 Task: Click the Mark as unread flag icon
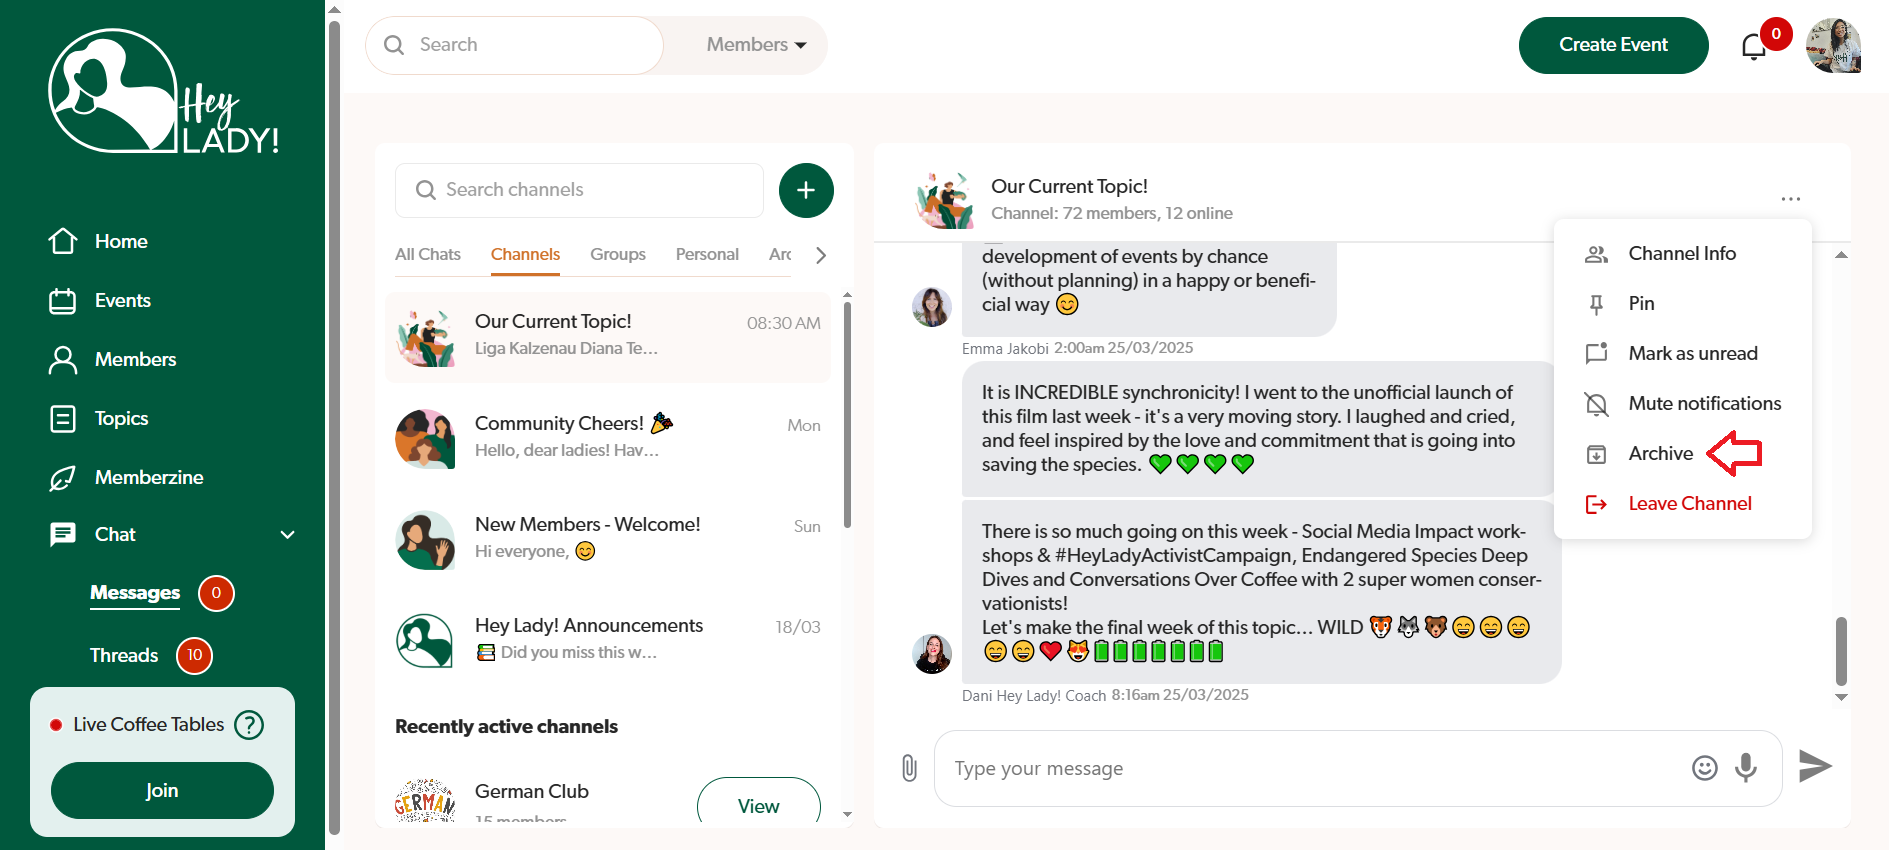tap(1596, 353)
